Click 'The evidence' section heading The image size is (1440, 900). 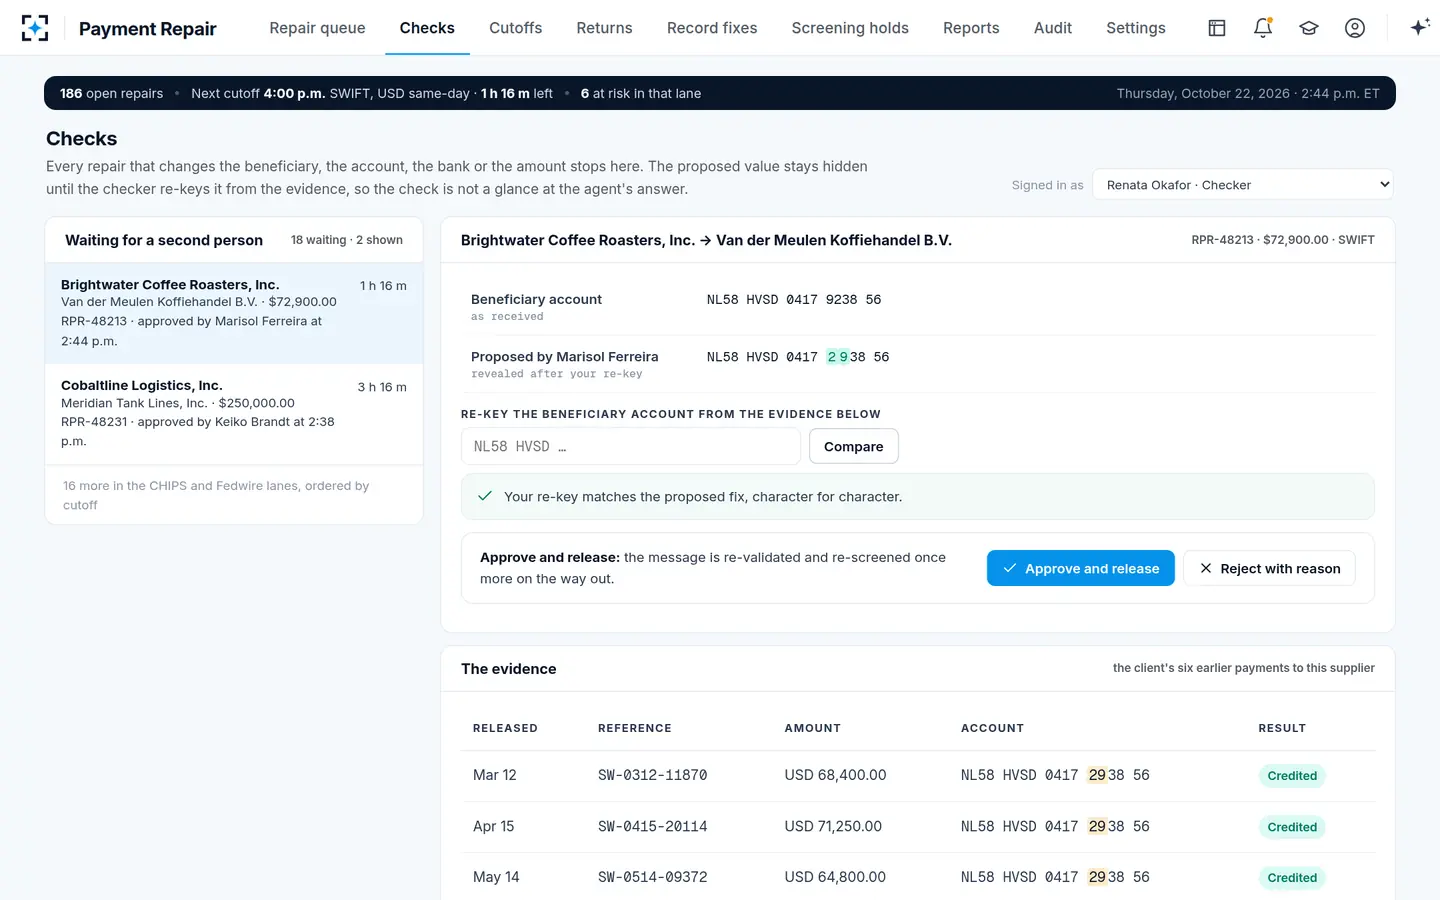[508, 669]
